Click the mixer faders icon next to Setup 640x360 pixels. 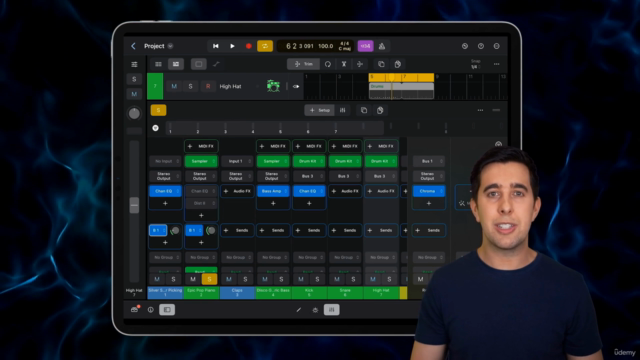[x=342, y=110]
